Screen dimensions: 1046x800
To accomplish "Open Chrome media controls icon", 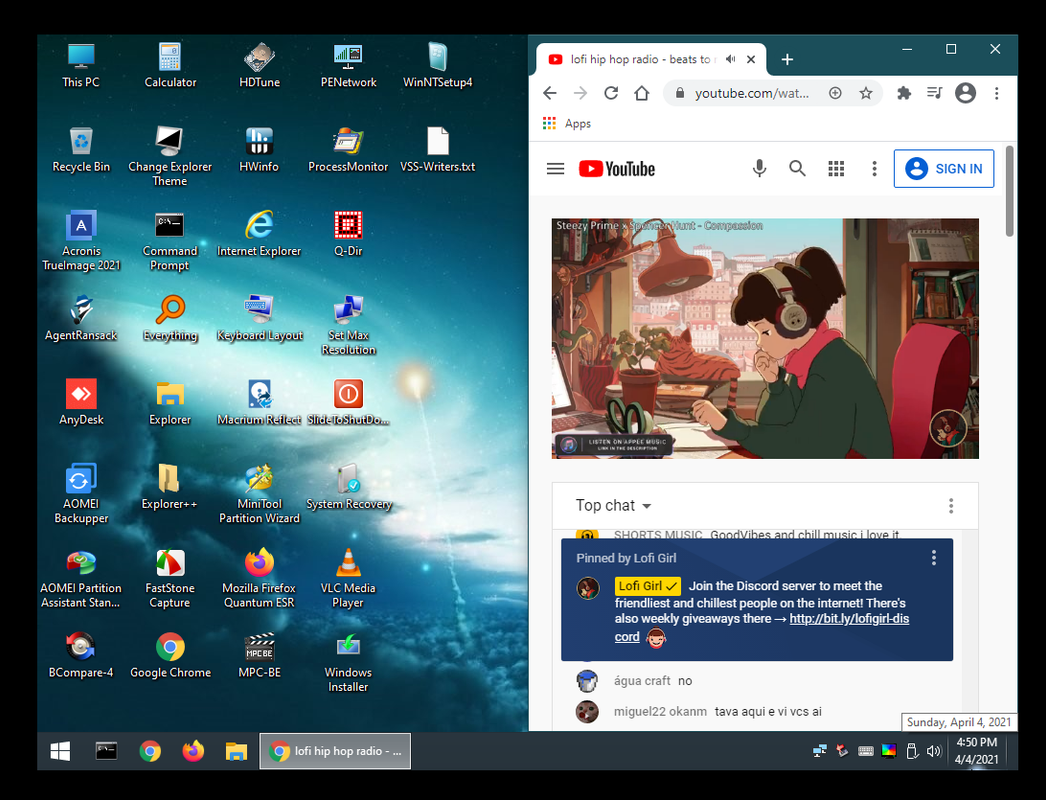I will tap(934, 93).
